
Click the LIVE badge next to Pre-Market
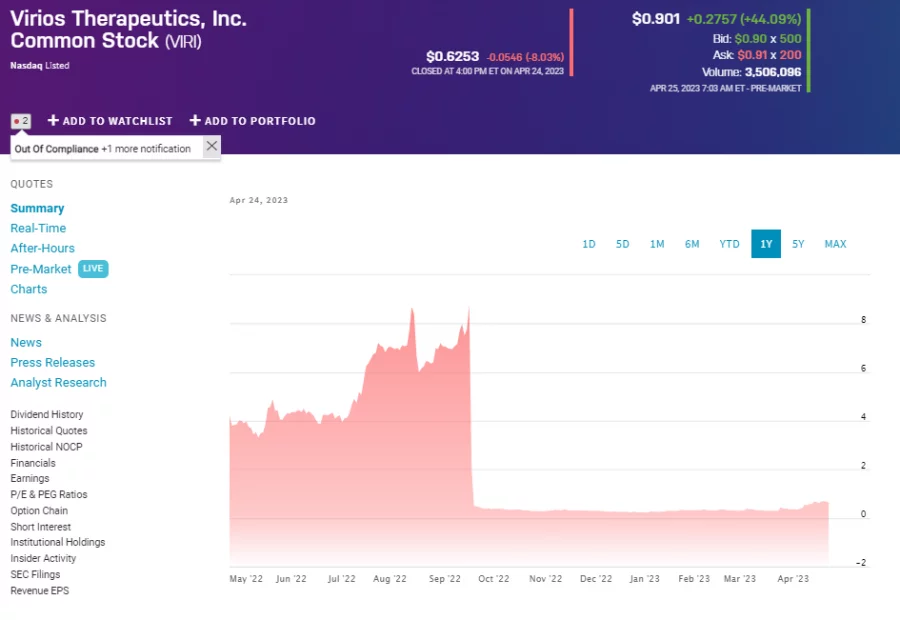[x=92, y=268]
